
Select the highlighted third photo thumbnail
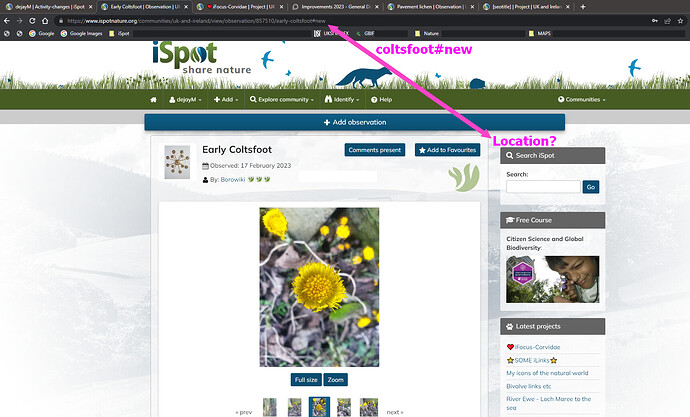(x=319, y=407)
